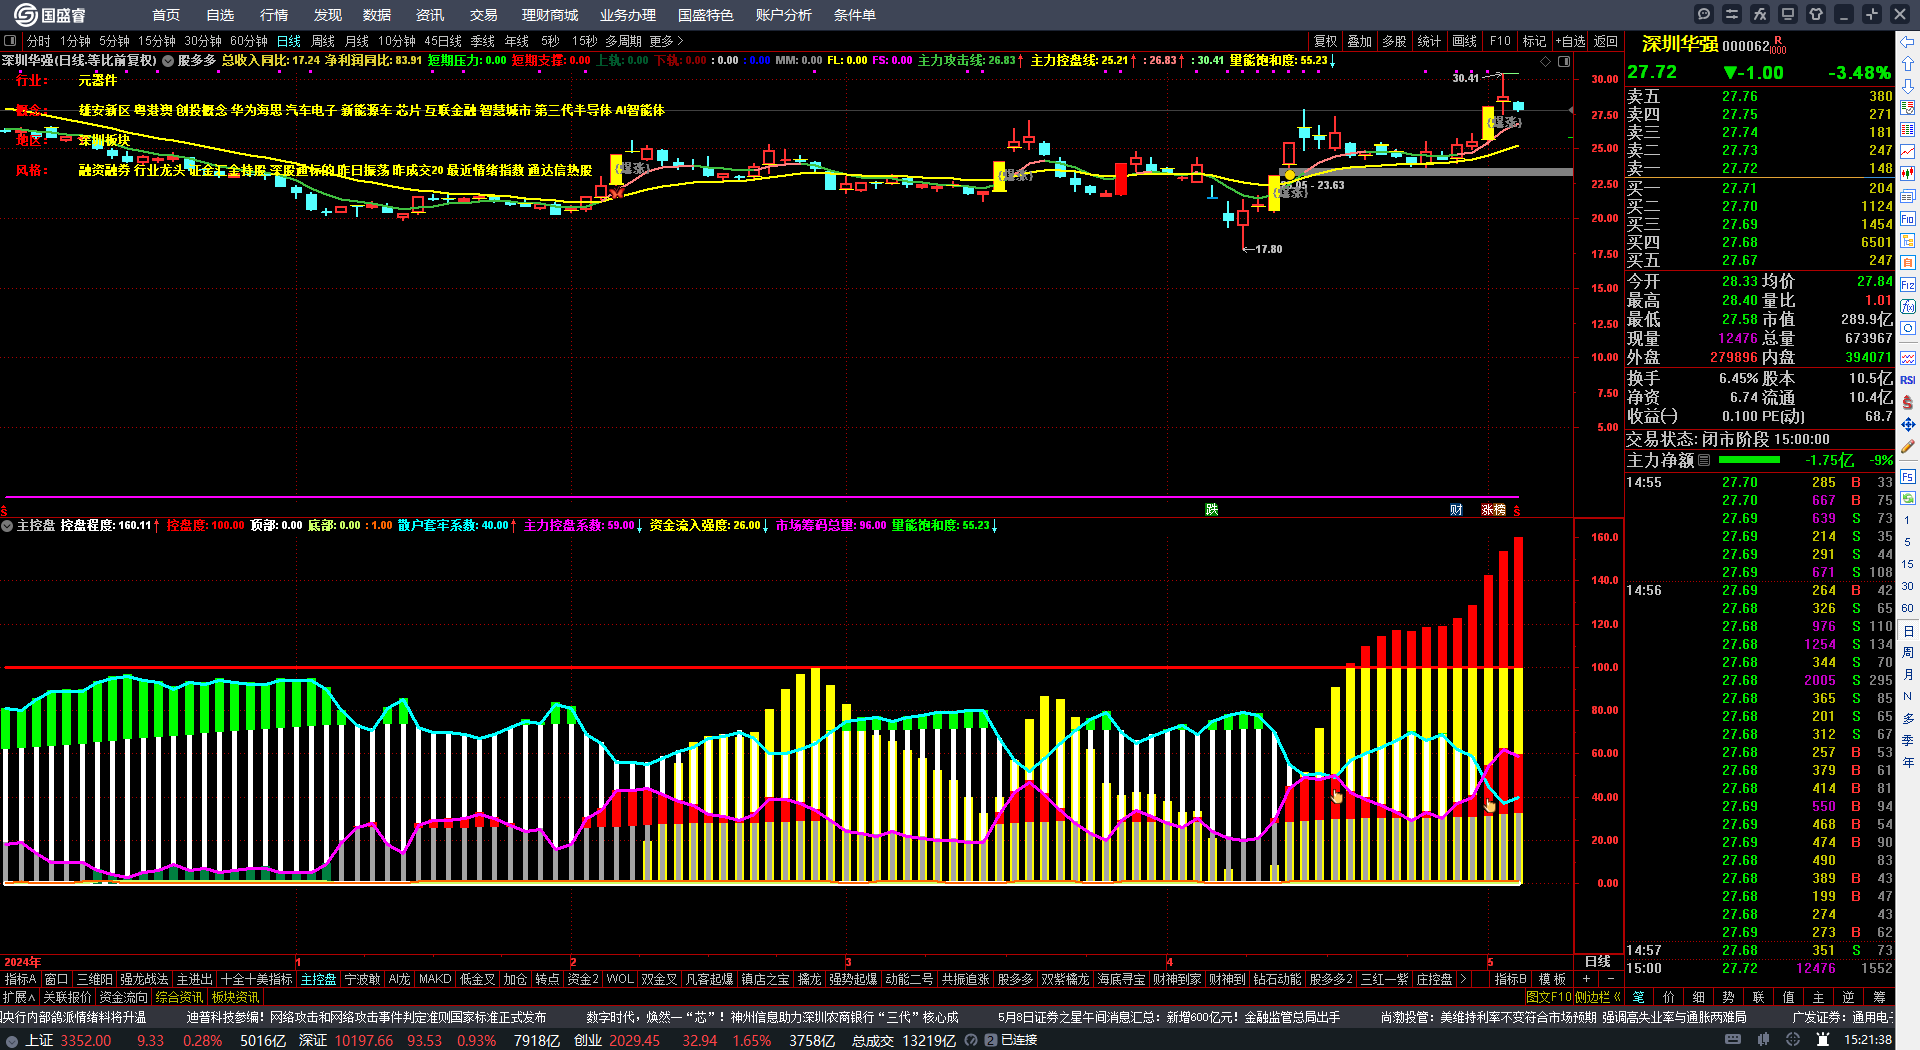Screen dimensions: 1920x1050
Task: Open the message chat icon in title bar
Action: pos(1704,14)
